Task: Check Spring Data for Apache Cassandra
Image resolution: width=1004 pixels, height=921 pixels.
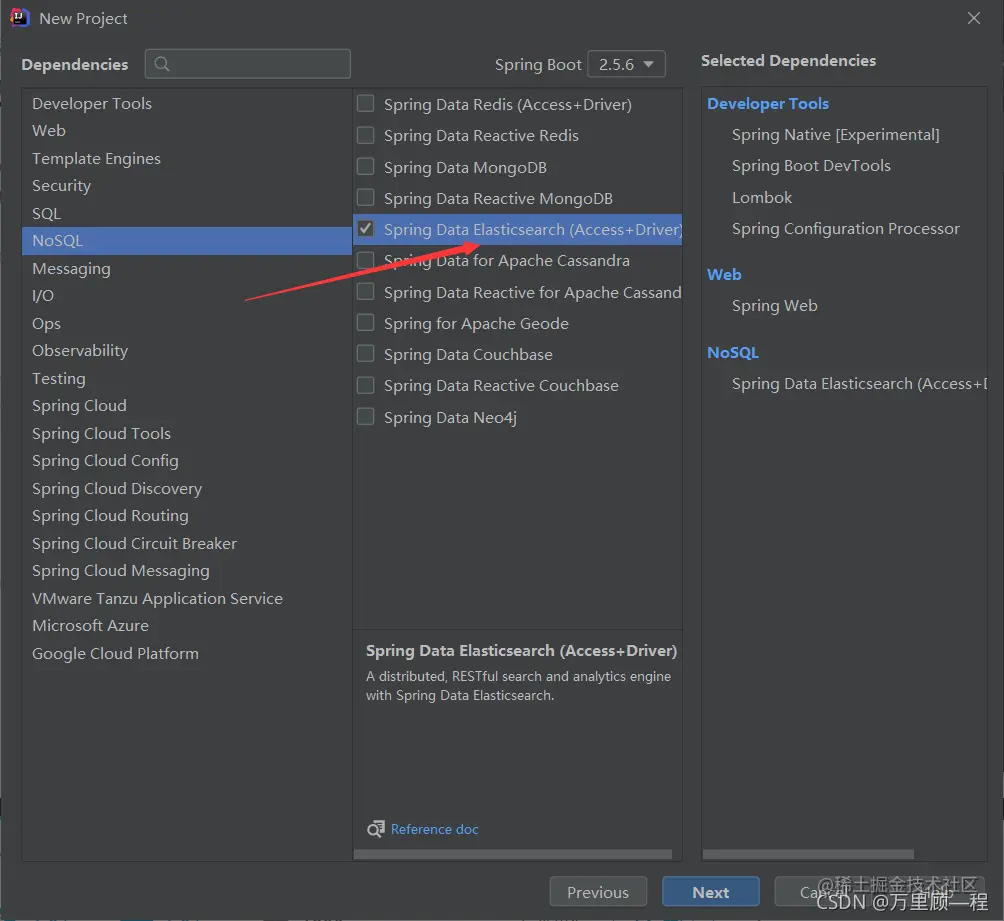Action: pyautogui.click(x=366, y=260)
